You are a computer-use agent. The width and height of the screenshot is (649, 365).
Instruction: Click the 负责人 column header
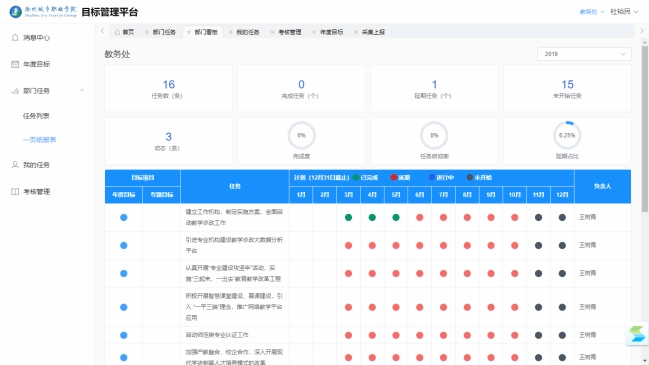point(603,186)
